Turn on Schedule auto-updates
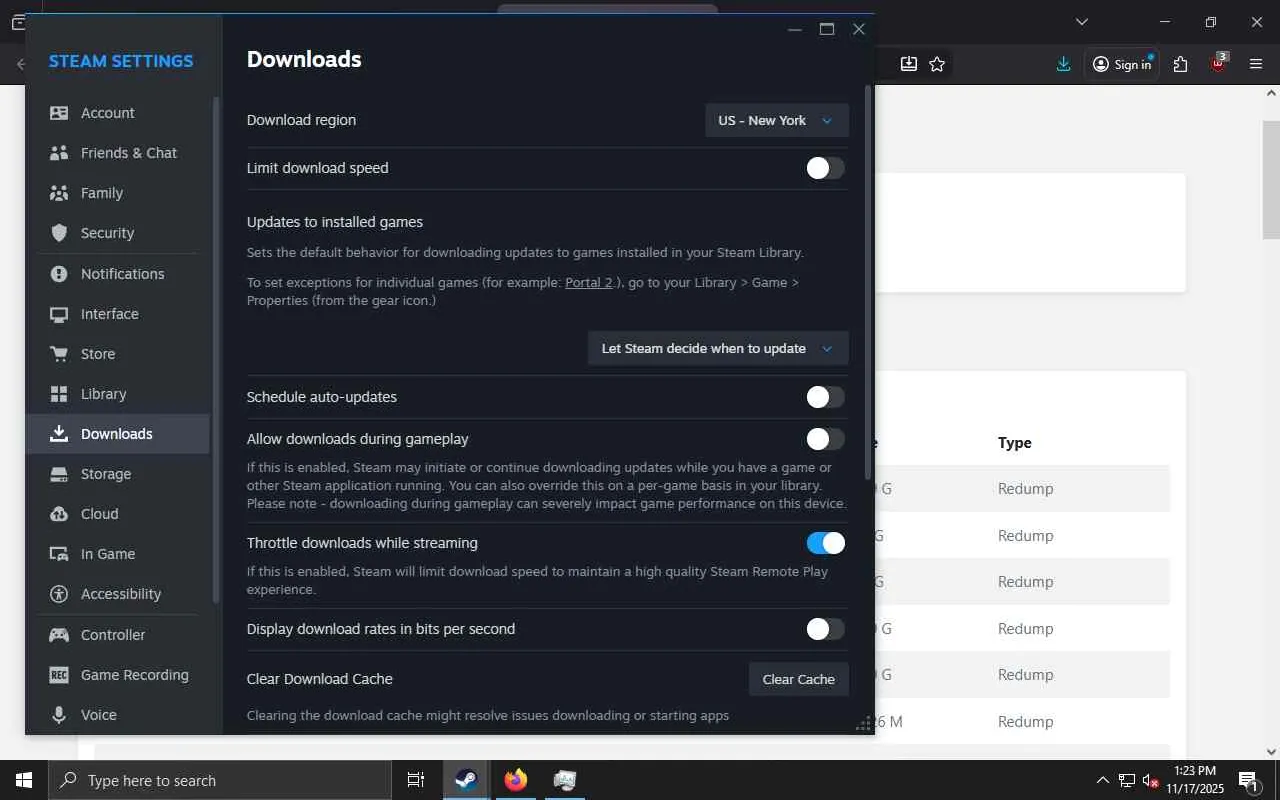Image resolution: width=1280 pixels, height=800 pixels. (825, 397)
